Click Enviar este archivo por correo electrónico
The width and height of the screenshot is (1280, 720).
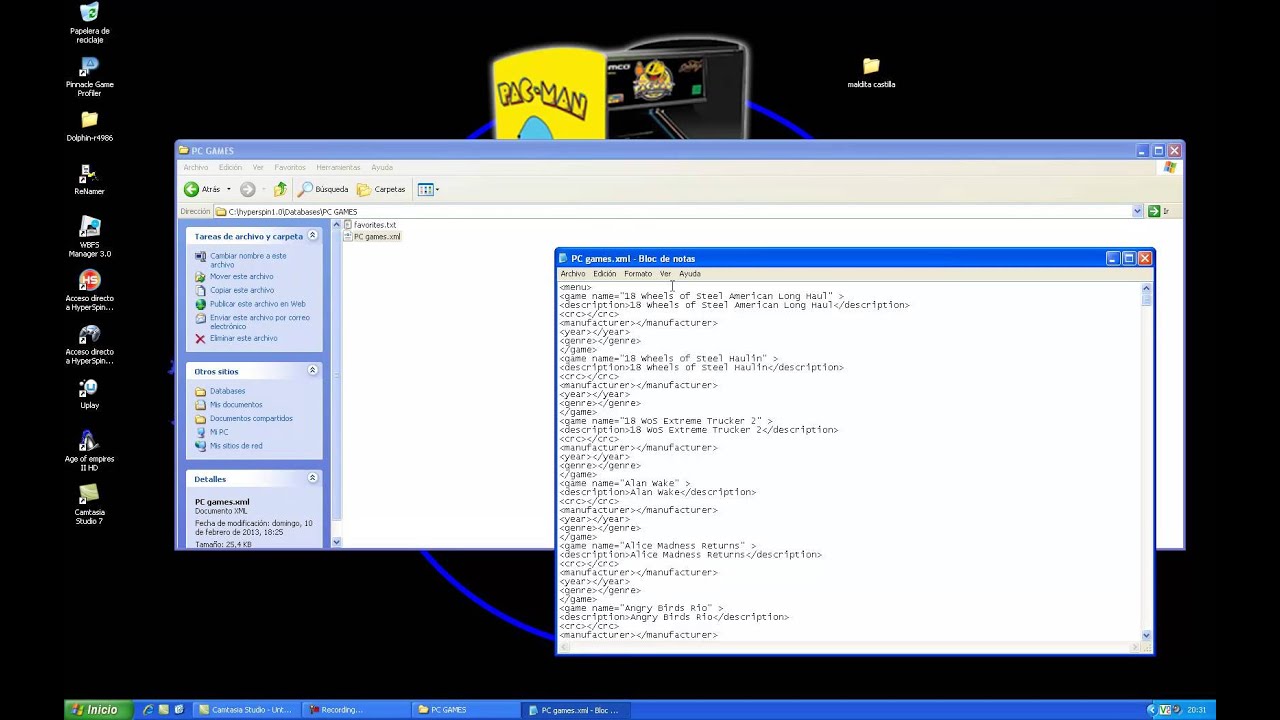[x=259, y=322]
